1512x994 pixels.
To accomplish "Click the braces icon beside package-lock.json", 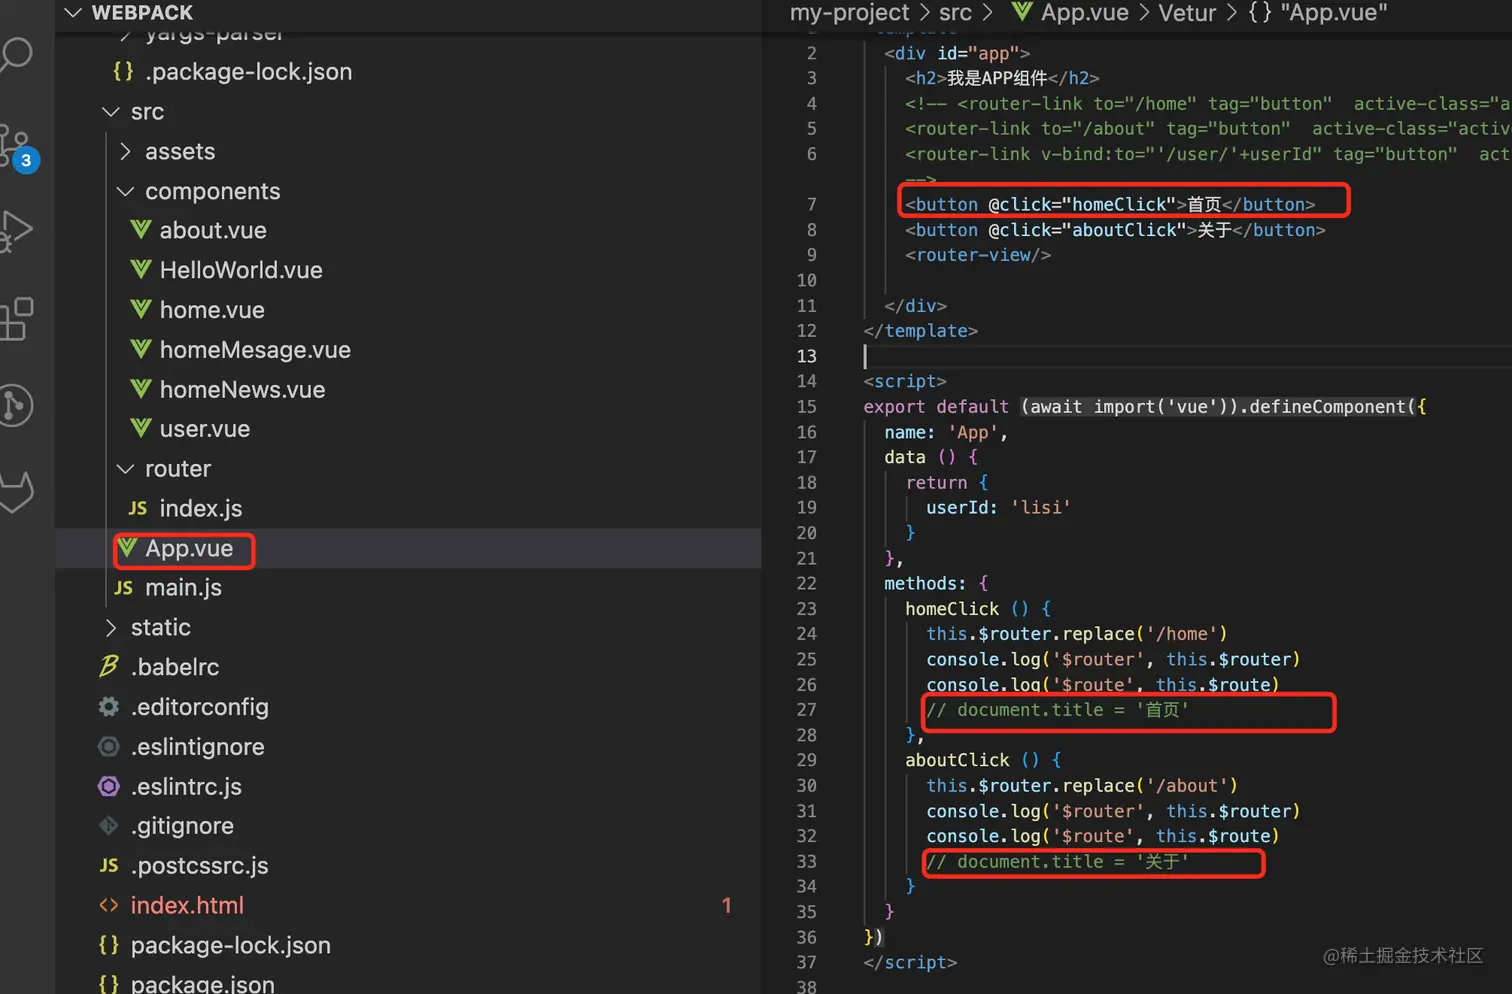I will pos(109,945).
